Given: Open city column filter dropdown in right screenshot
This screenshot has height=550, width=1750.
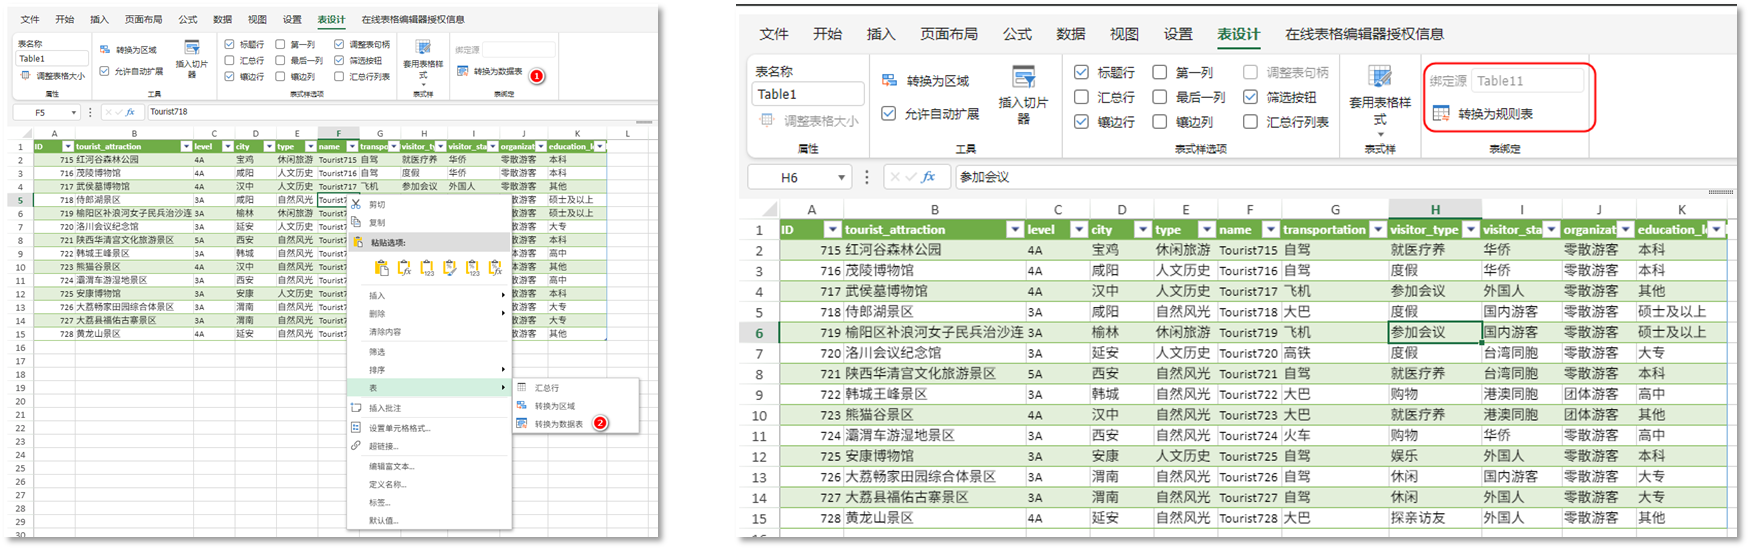Looking at the screenshot, I should [x=1141, y=230].
